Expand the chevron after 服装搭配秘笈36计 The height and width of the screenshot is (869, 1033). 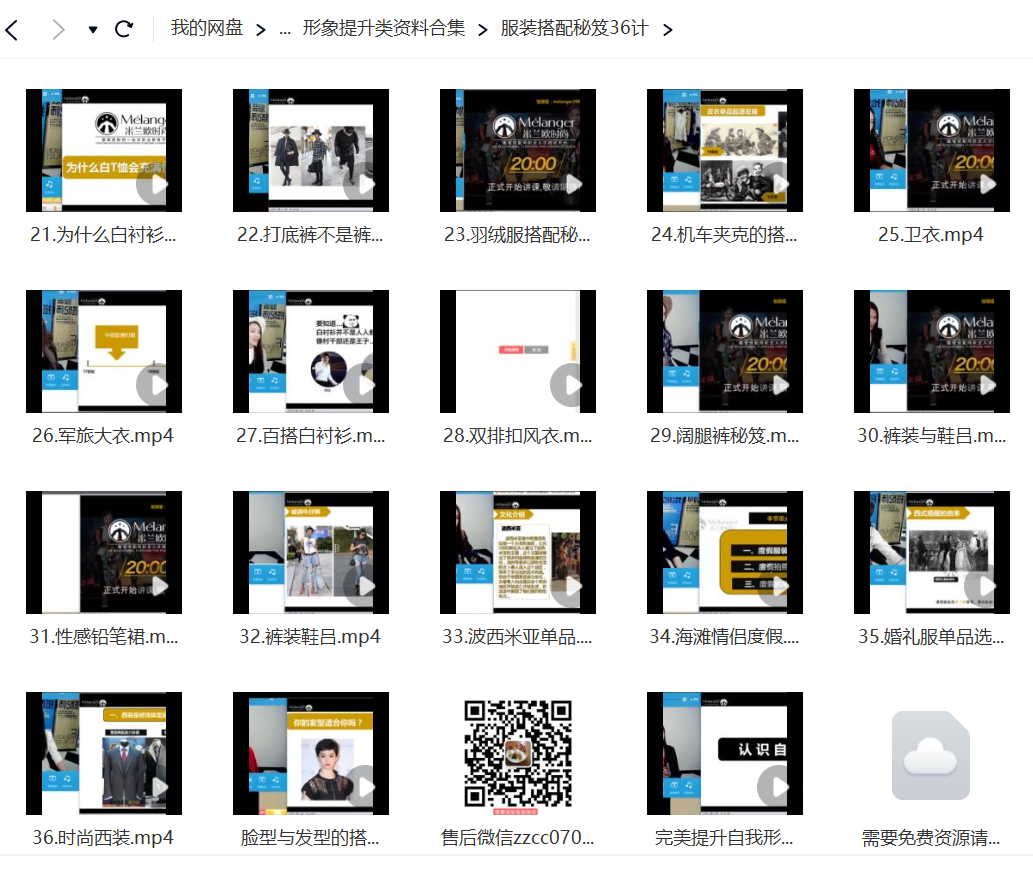(x=668, y=30)
